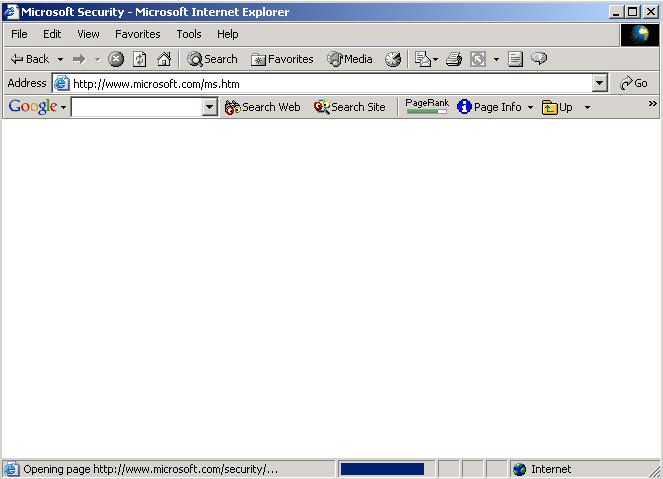Viewport: 663px width, 479px height.
Task: Open the Mail toolbar icon
Action: [423, 59]
